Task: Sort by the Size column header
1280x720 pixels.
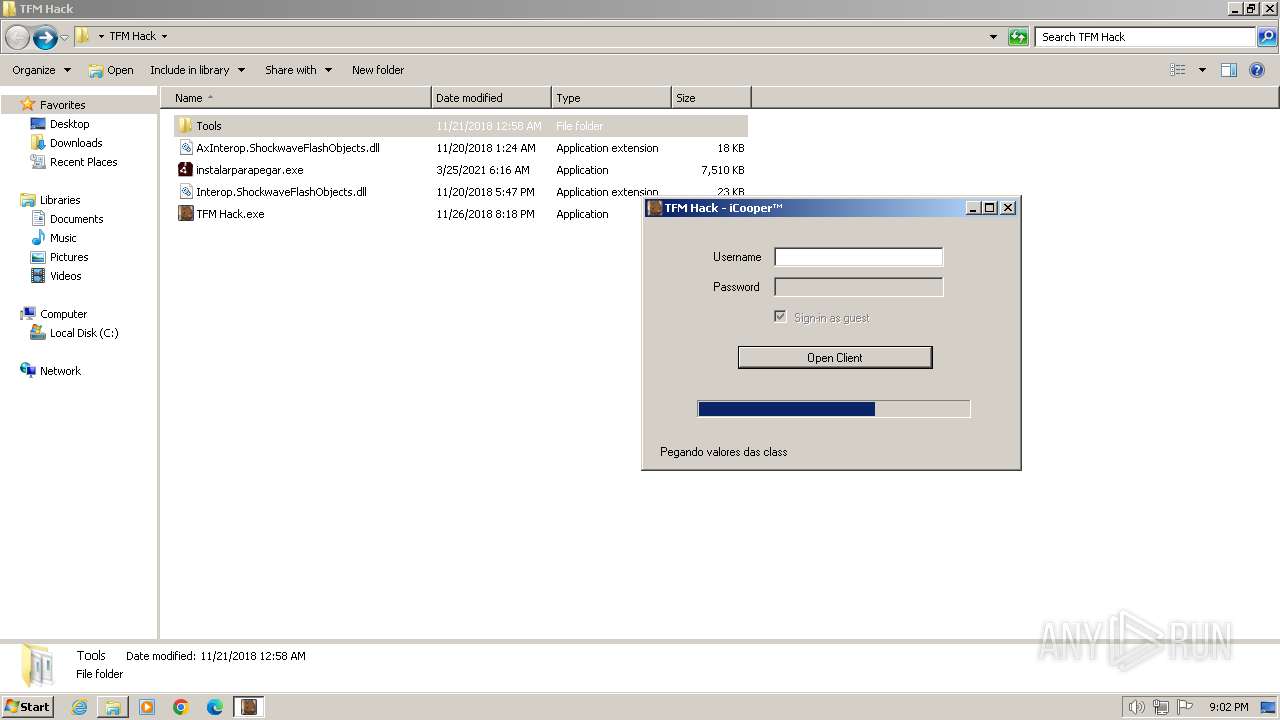Action: point(711,98)
